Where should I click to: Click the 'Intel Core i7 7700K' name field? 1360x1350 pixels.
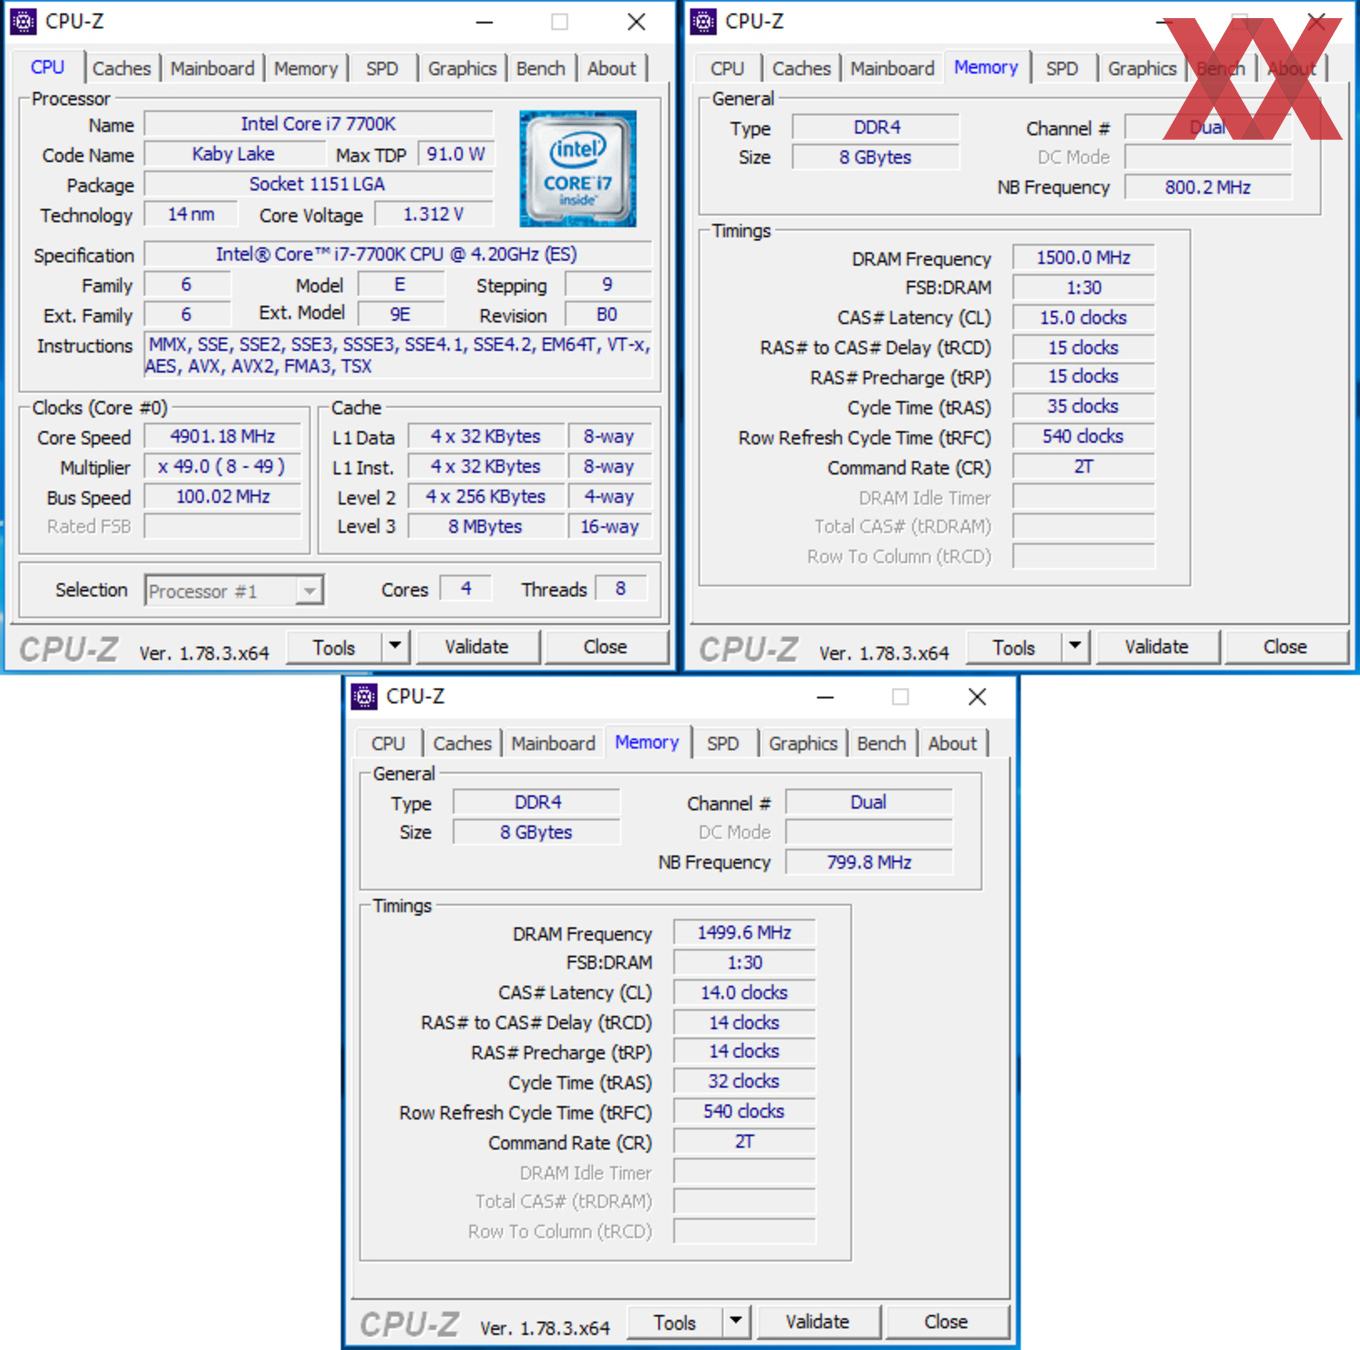(x=319, y=124)
